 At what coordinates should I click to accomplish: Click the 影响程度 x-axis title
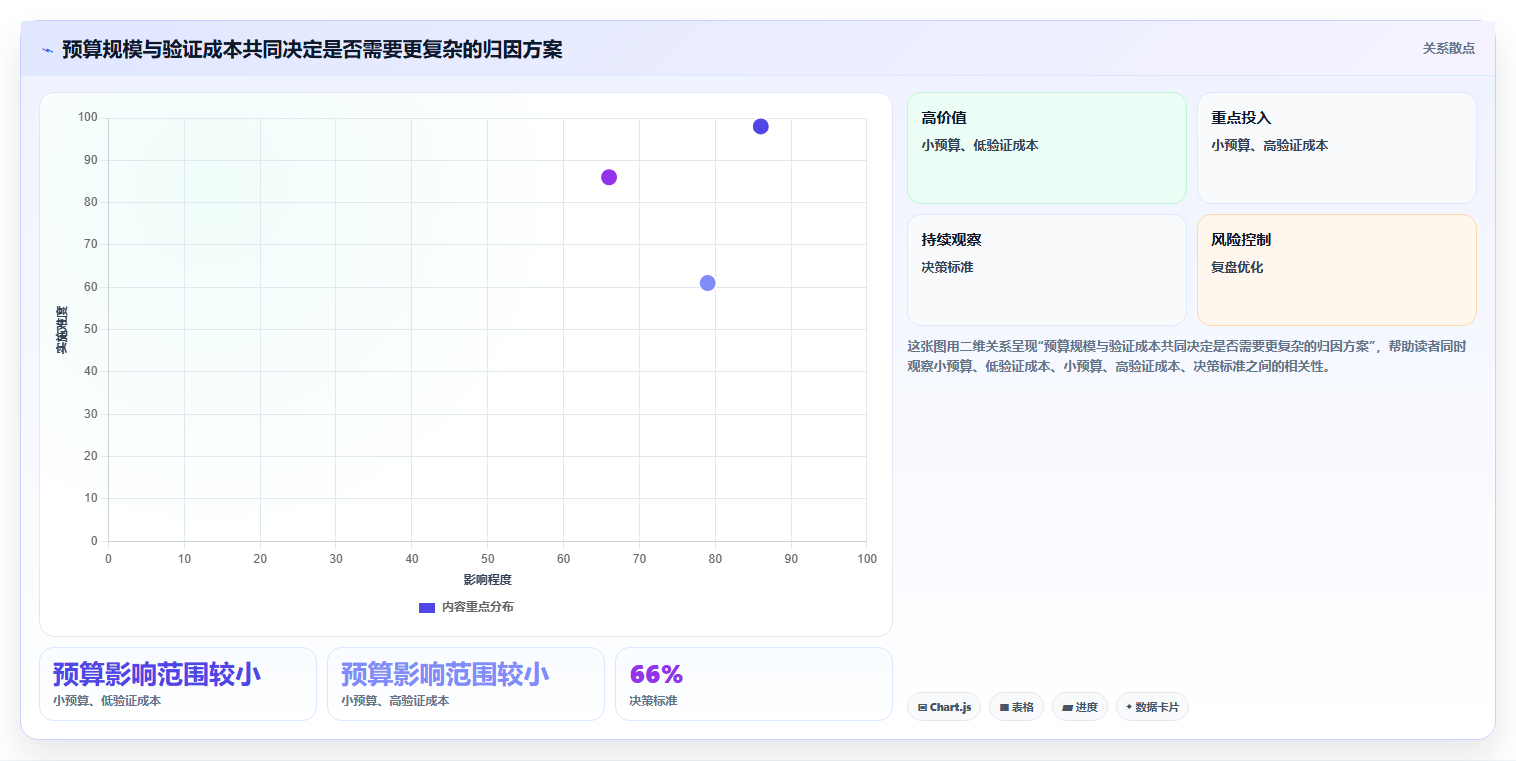coord(487,580)
